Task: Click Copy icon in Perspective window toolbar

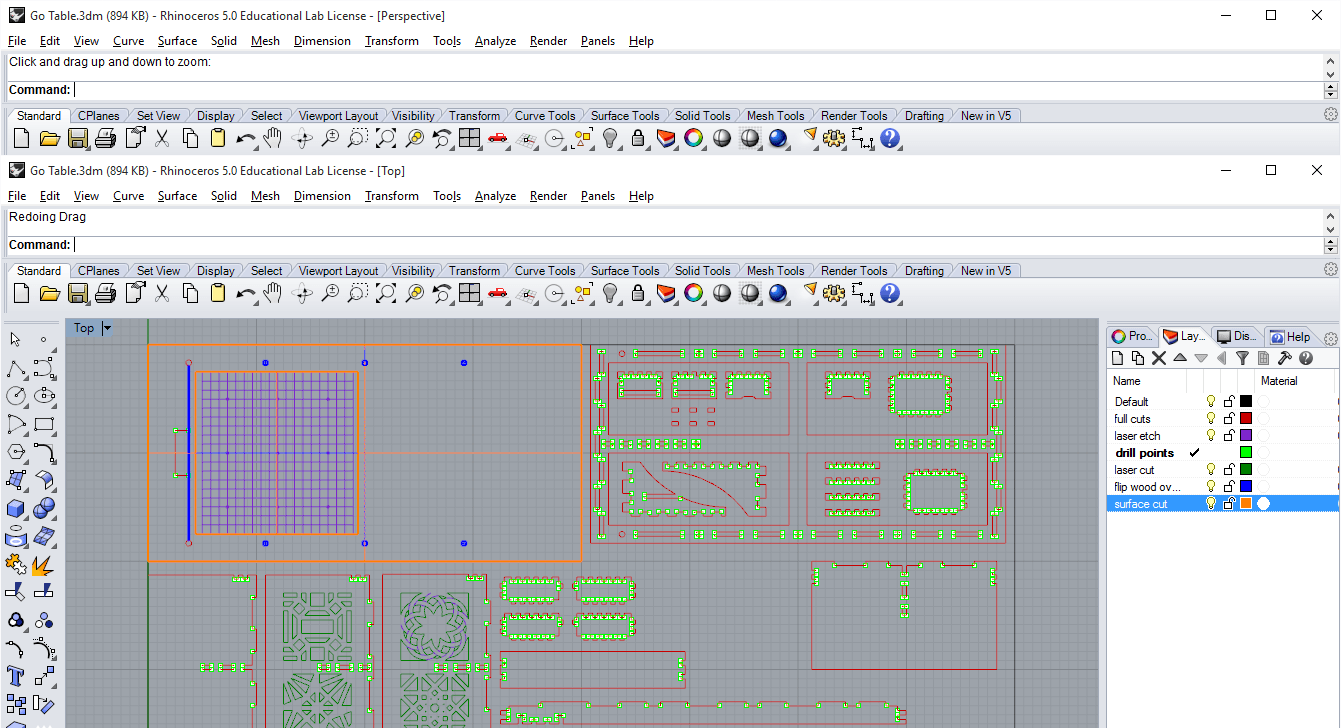Action: coord(190,138)
